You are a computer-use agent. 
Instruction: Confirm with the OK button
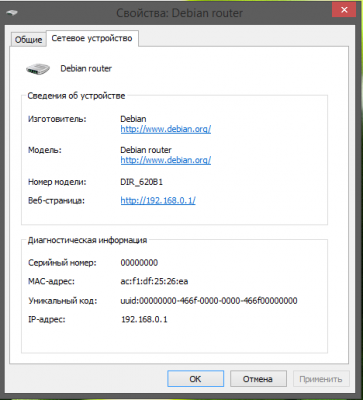[195, 379]
